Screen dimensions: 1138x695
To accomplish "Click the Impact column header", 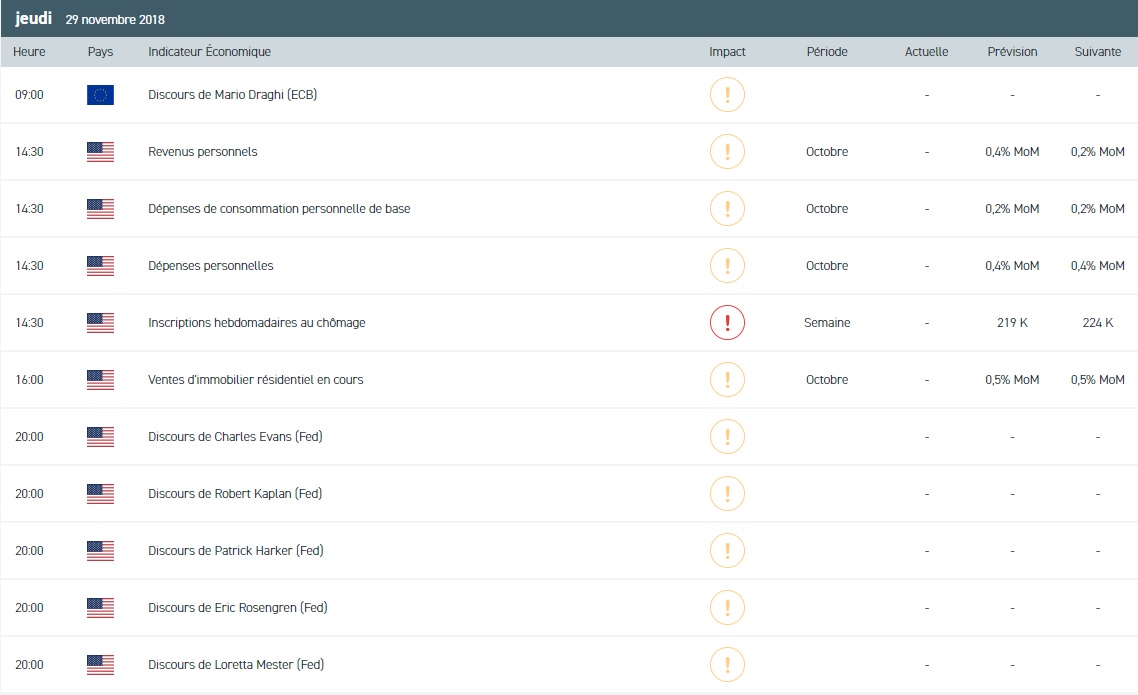I will click(727, 52).
